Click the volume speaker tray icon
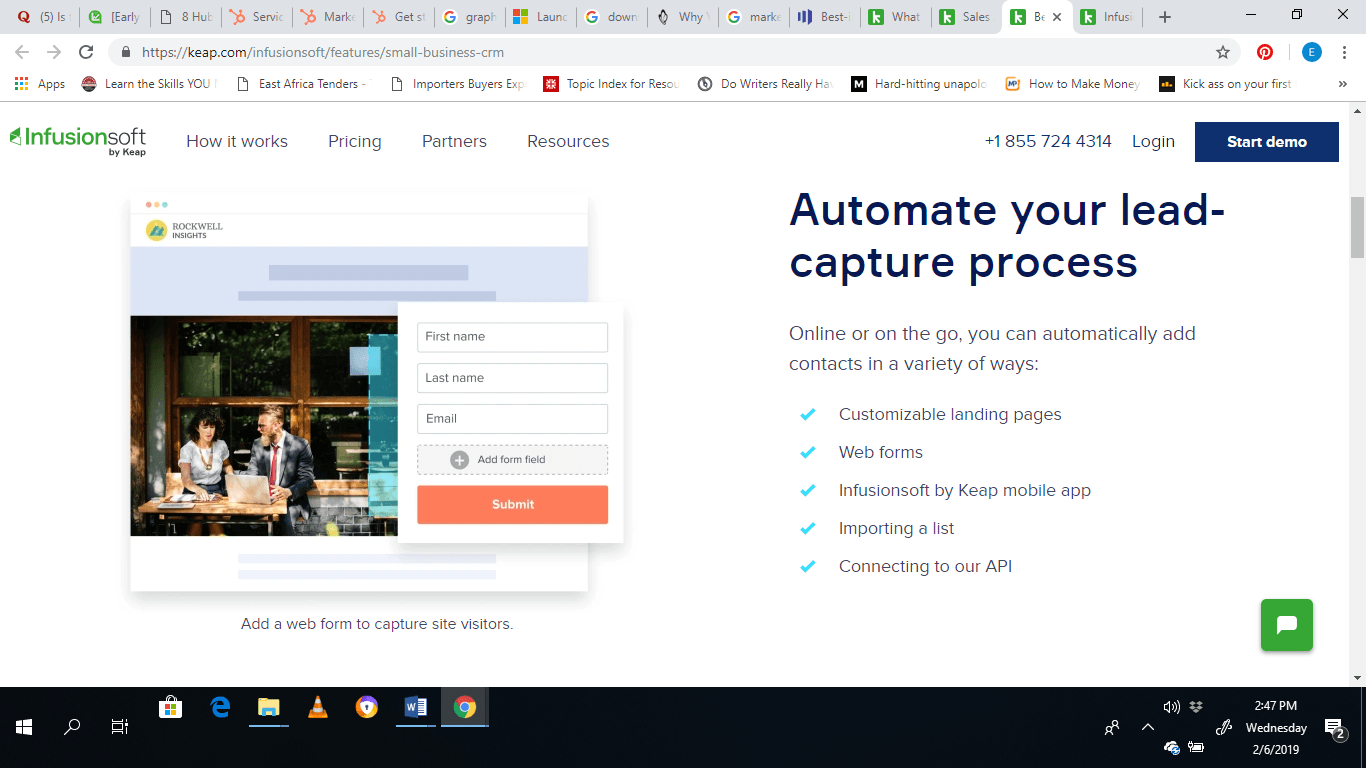The image size is (1366, 768). tap(1172, 707)
